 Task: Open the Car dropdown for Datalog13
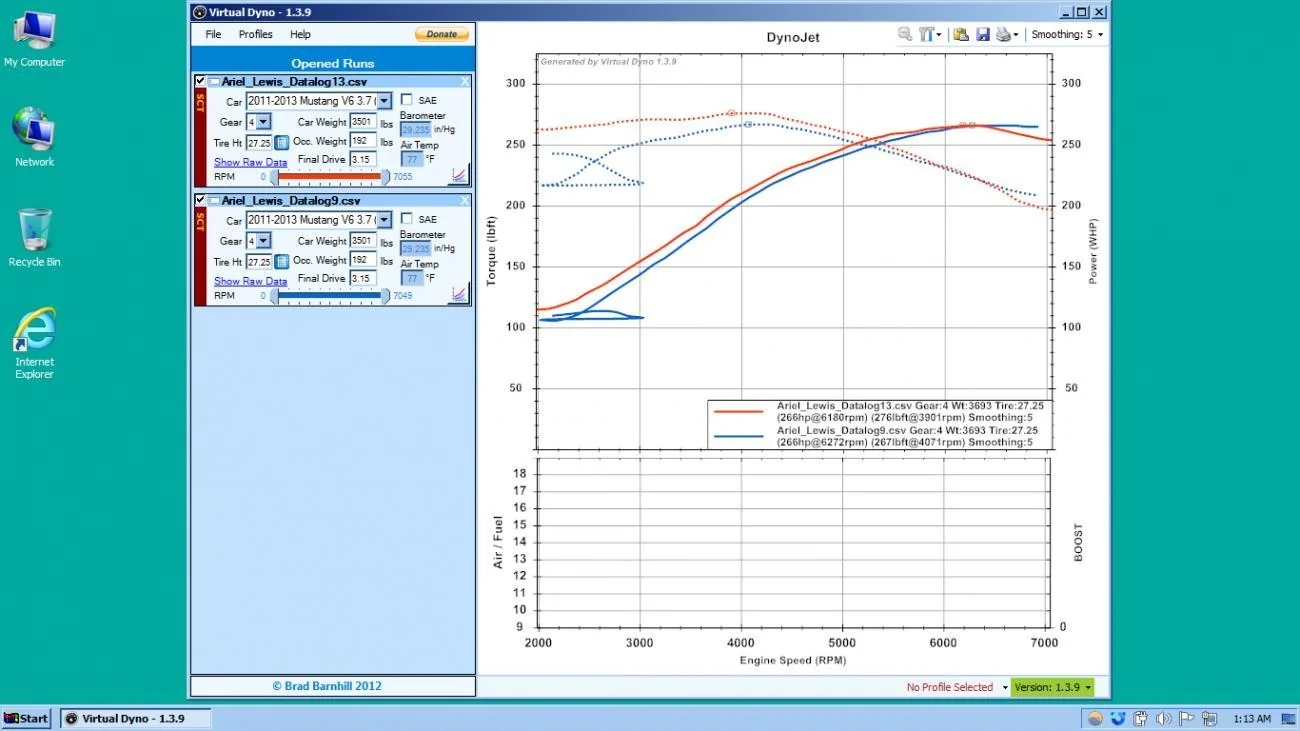(x=384, y=101)
